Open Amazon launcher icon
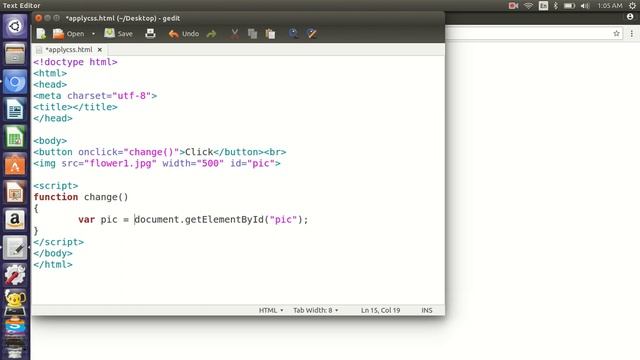 [15, 220]
